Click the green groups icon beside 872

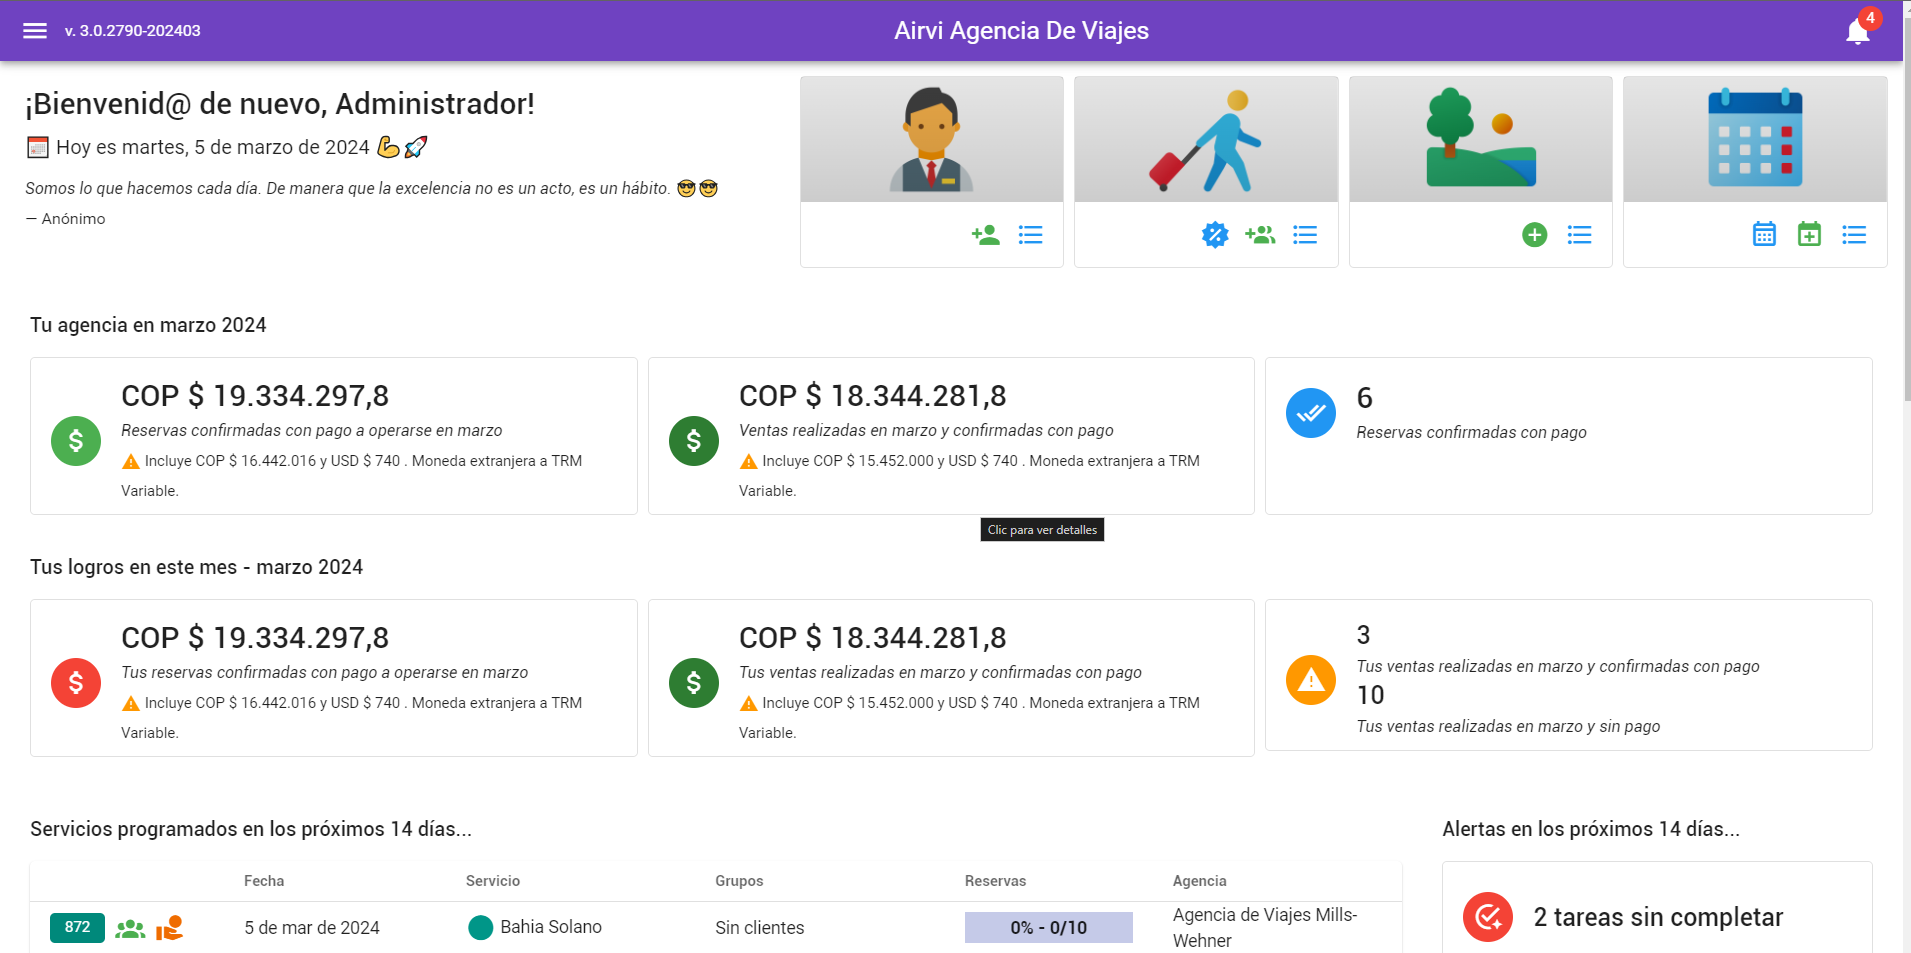pyautogui.click(x=130, y=929)
